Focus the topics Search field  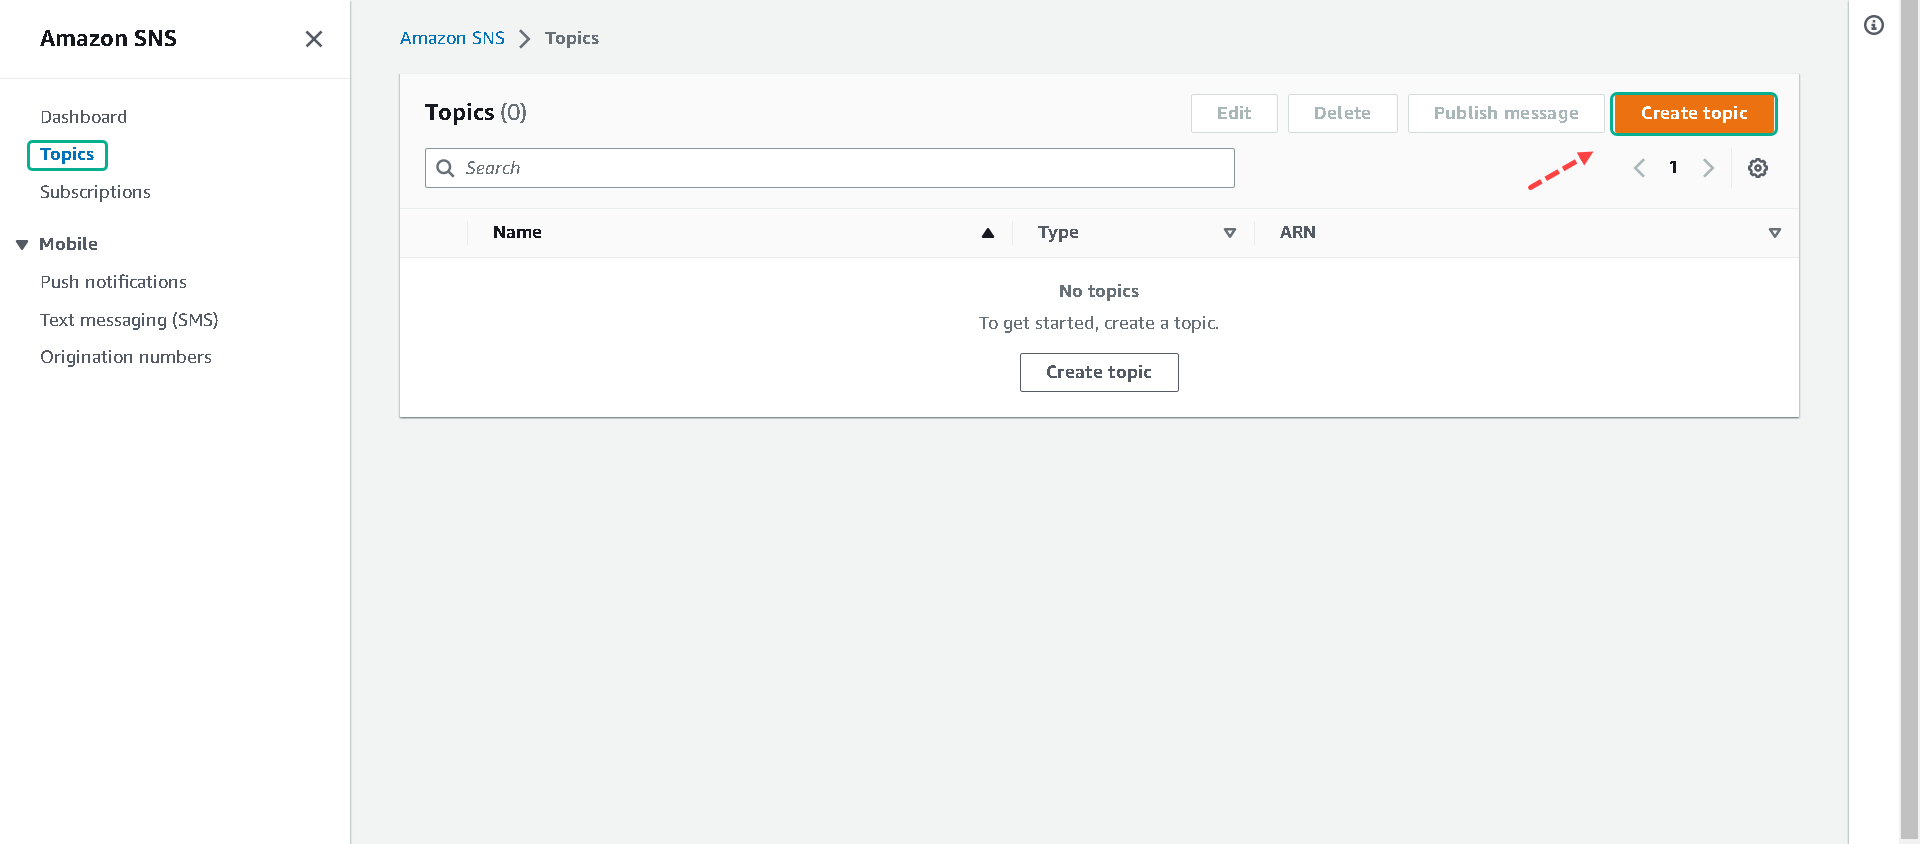click(x=840, y=168)
